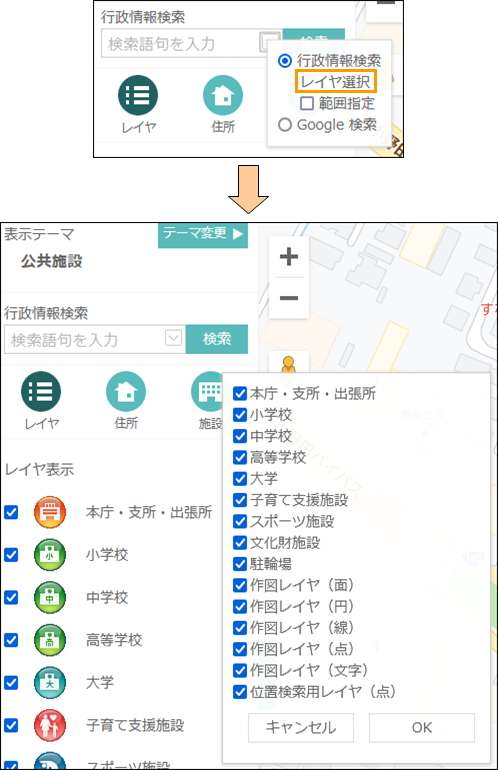498x770 pixels.
Task: Click the red 子育て支援施設 layer icon
Action: click(50, 725)
